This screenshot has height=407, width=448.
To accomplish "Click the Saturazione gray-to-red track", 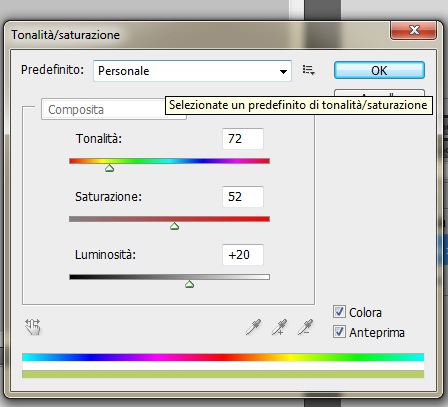I will click(x=169, y=219).
